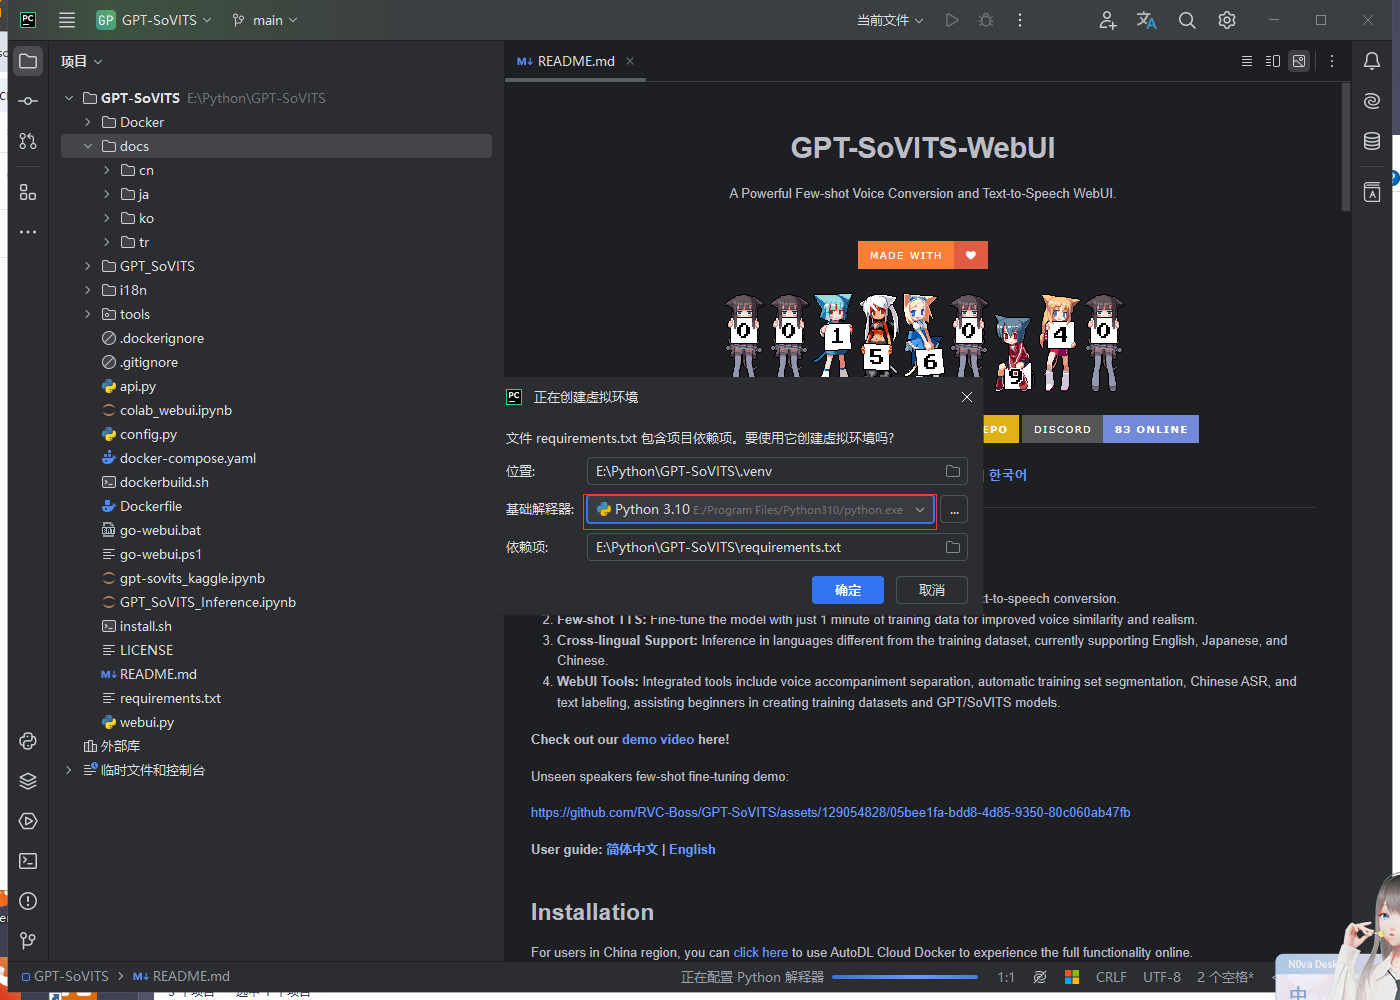Open the Notifications bell

tap(1372, 61)
